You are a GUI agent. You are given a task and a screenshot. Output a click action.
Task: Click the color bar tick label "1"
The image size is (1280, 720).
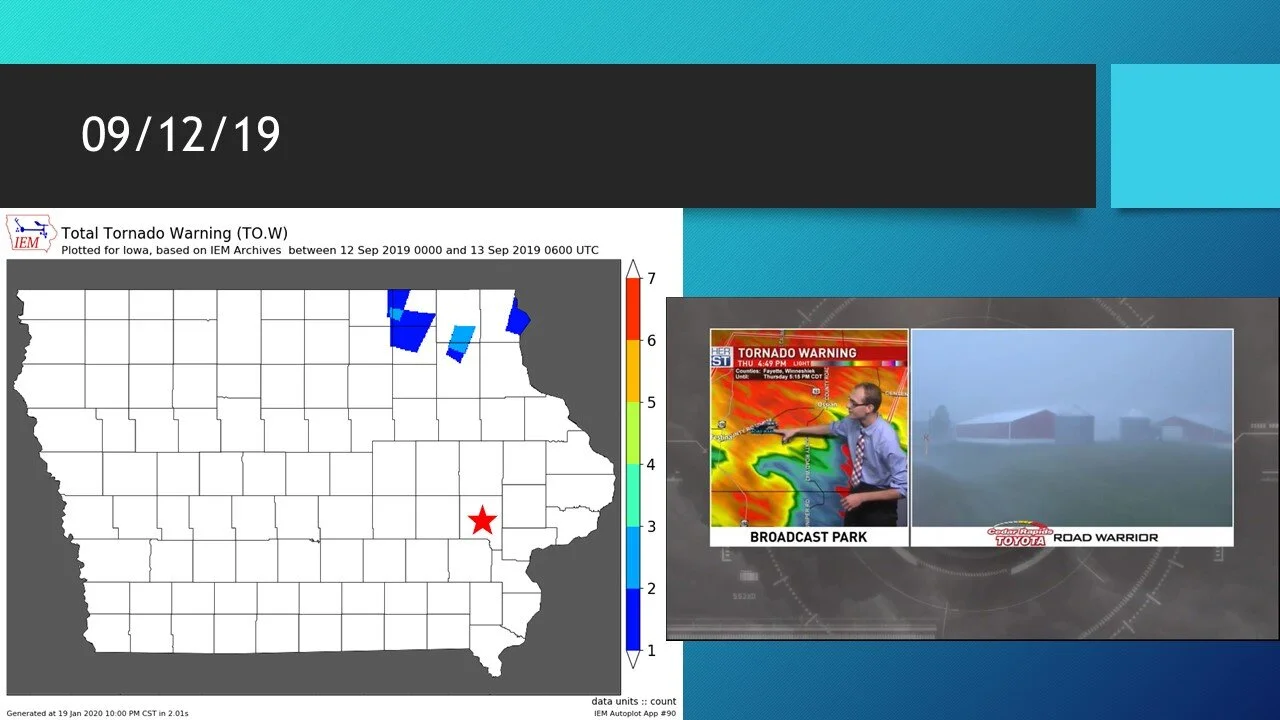point(651,651)
